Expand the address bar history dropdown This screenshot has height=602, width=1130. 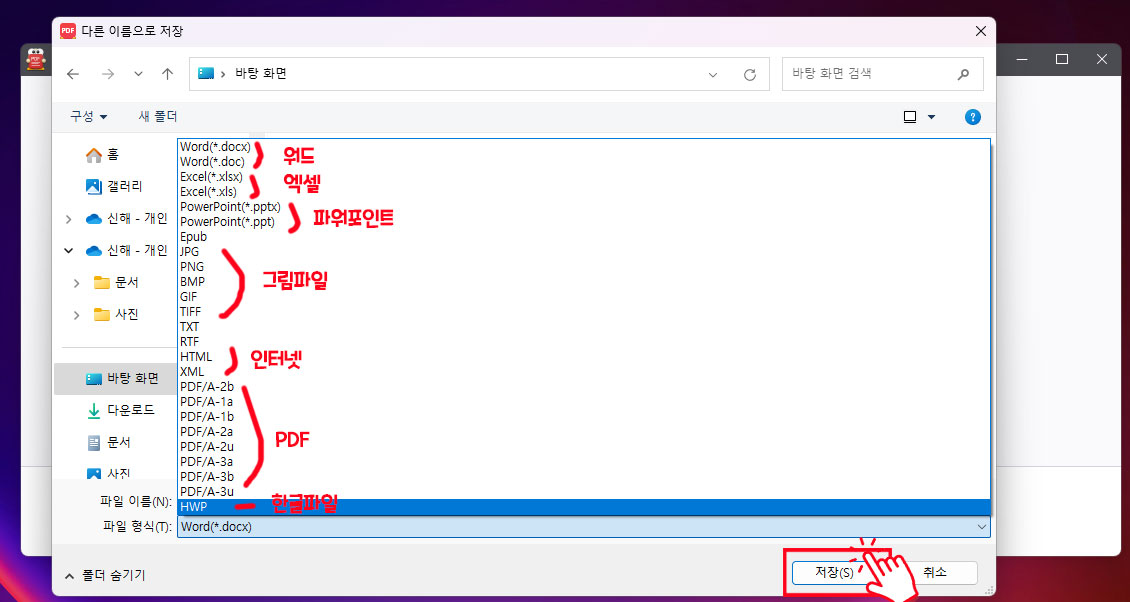[713, 74]
